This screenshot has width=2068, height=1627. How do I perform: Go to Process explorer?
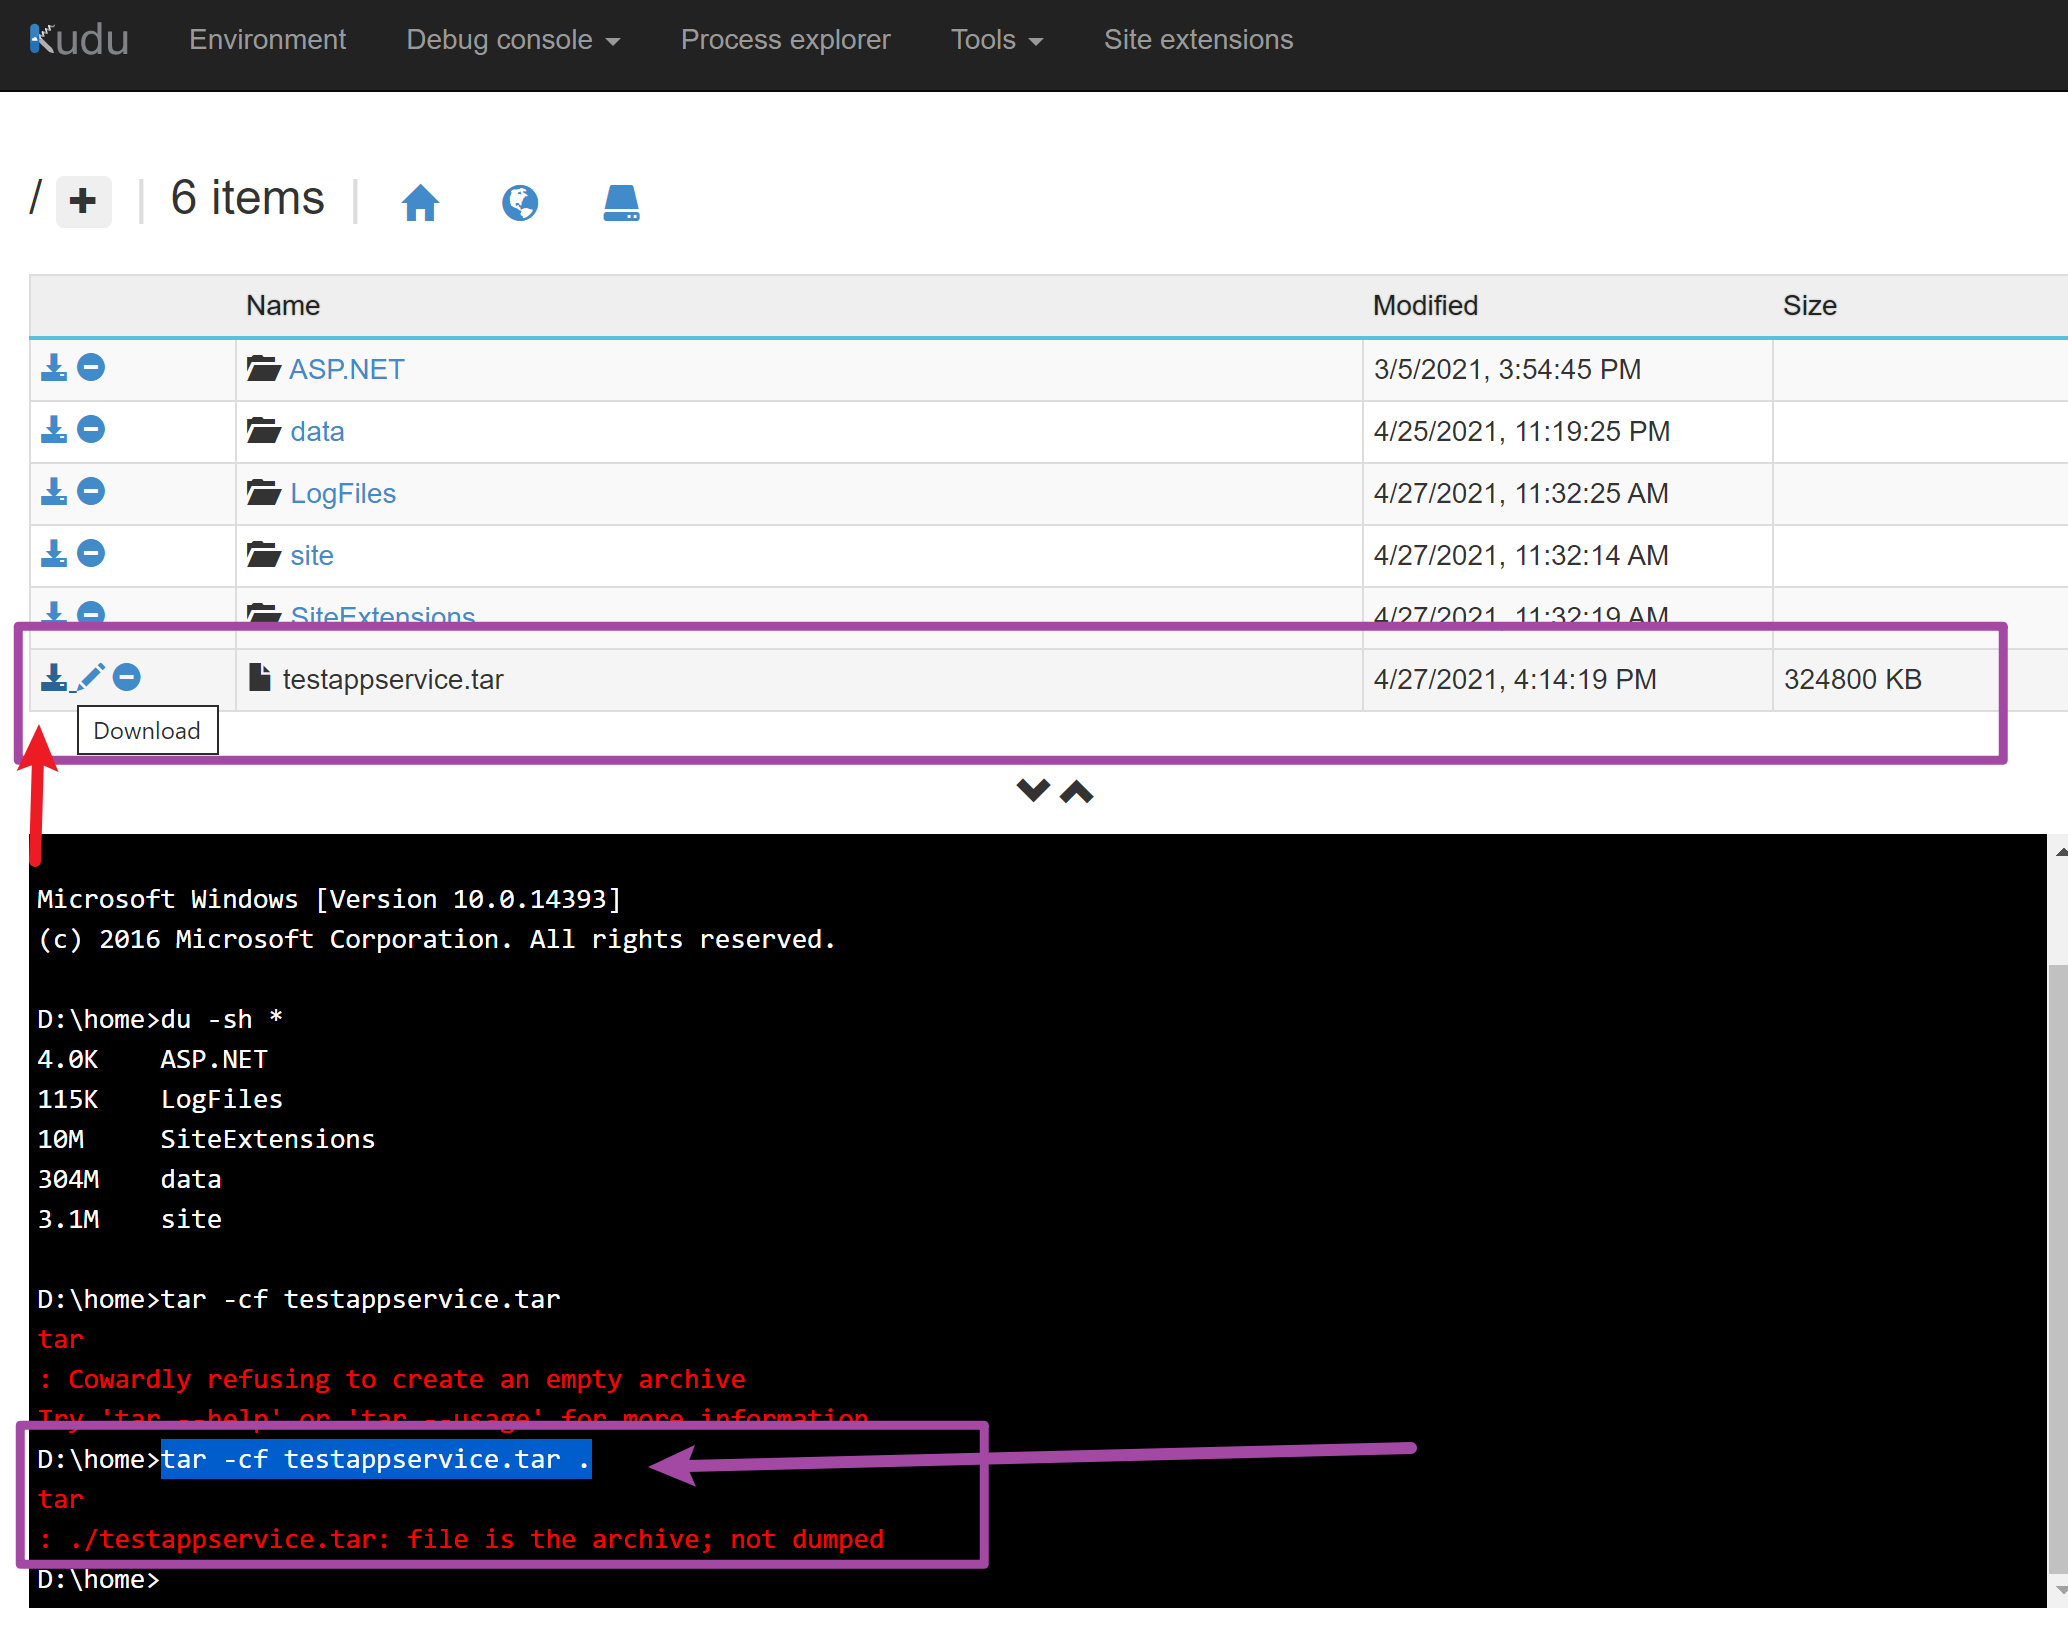pos(785,40)
